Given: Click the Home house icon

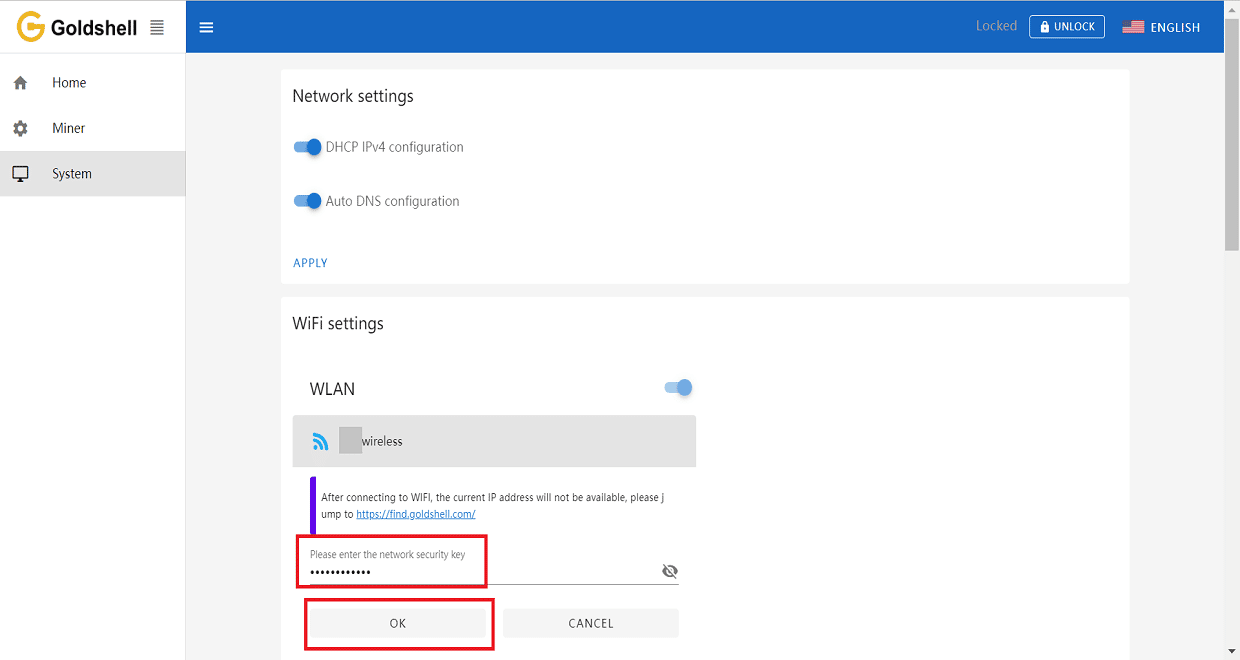Looking at the screenshot, I should (20, 83).
